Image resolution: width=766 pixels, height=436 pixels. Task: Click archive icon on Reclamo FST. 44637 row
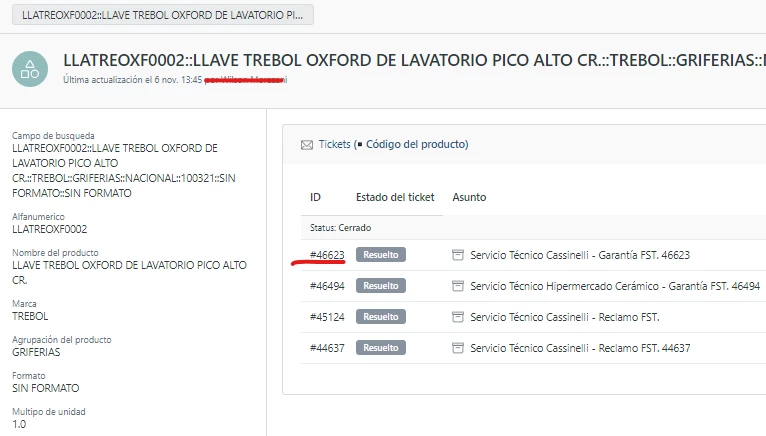[x=458, y=348]
